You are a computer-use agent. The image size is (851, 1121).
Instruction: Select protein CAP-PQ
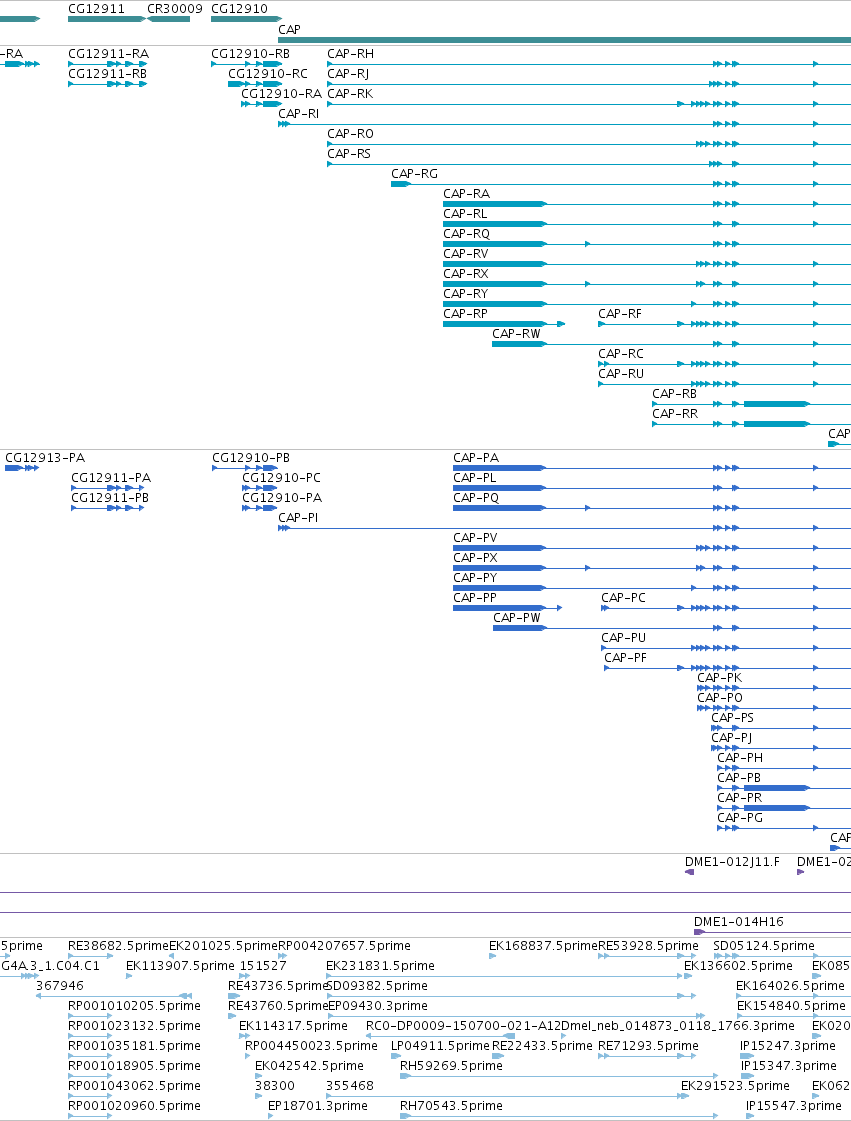click(652, 508)
